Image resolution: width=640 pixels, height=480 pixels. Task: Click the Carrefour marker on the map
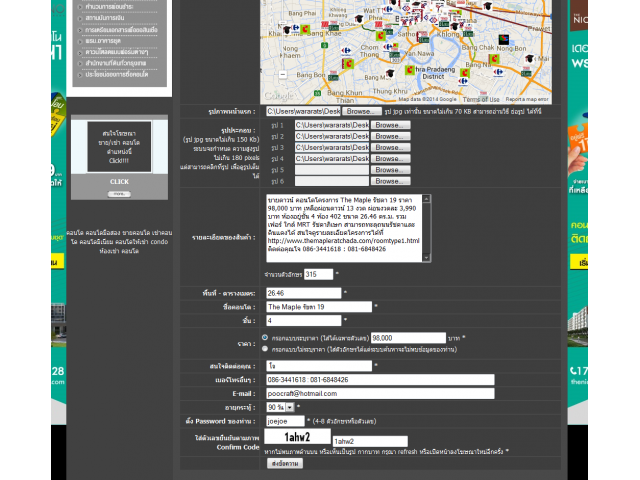click(346, 51)
